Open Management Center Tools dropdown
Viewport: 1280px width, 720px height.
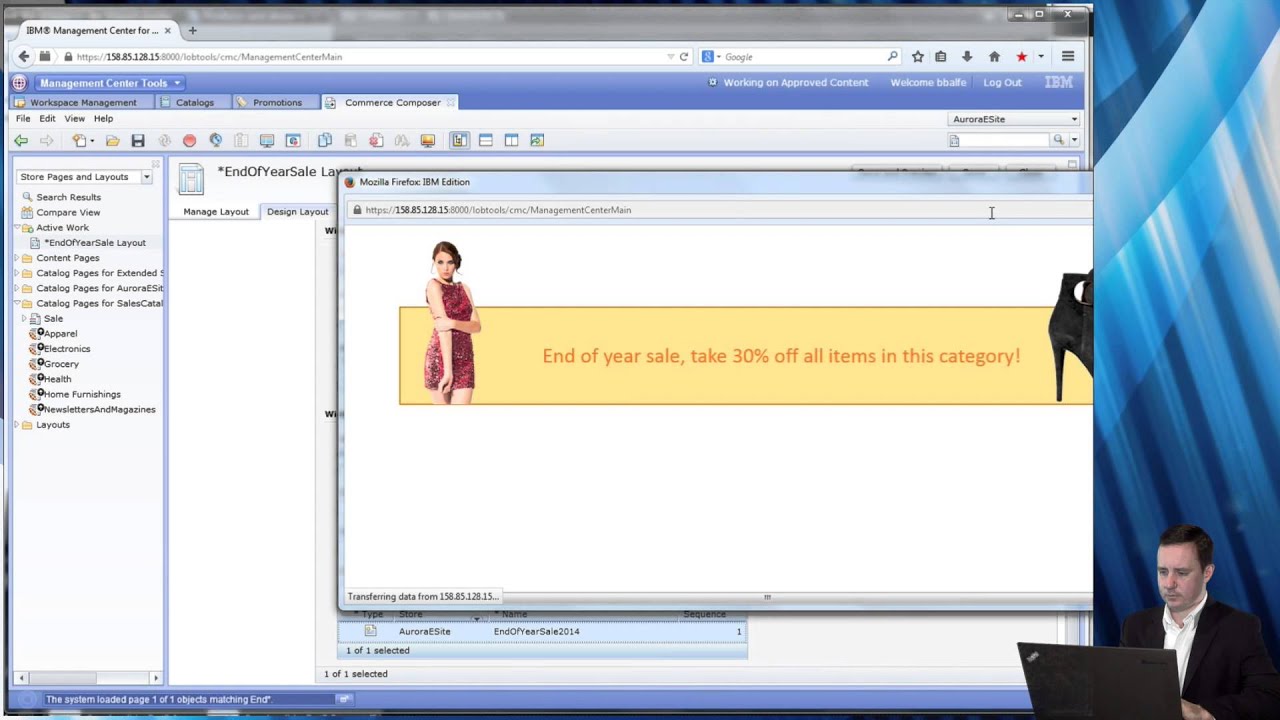(x=109, y=83)
